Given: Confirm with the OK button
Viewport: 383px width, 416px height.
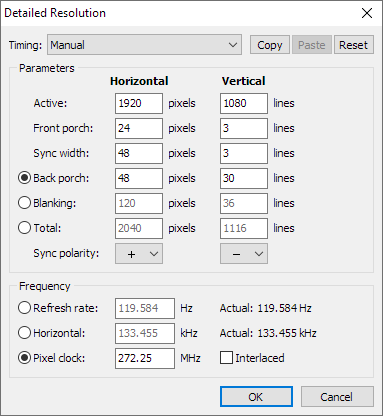Looking at the screenshot, I should (256, 397).
